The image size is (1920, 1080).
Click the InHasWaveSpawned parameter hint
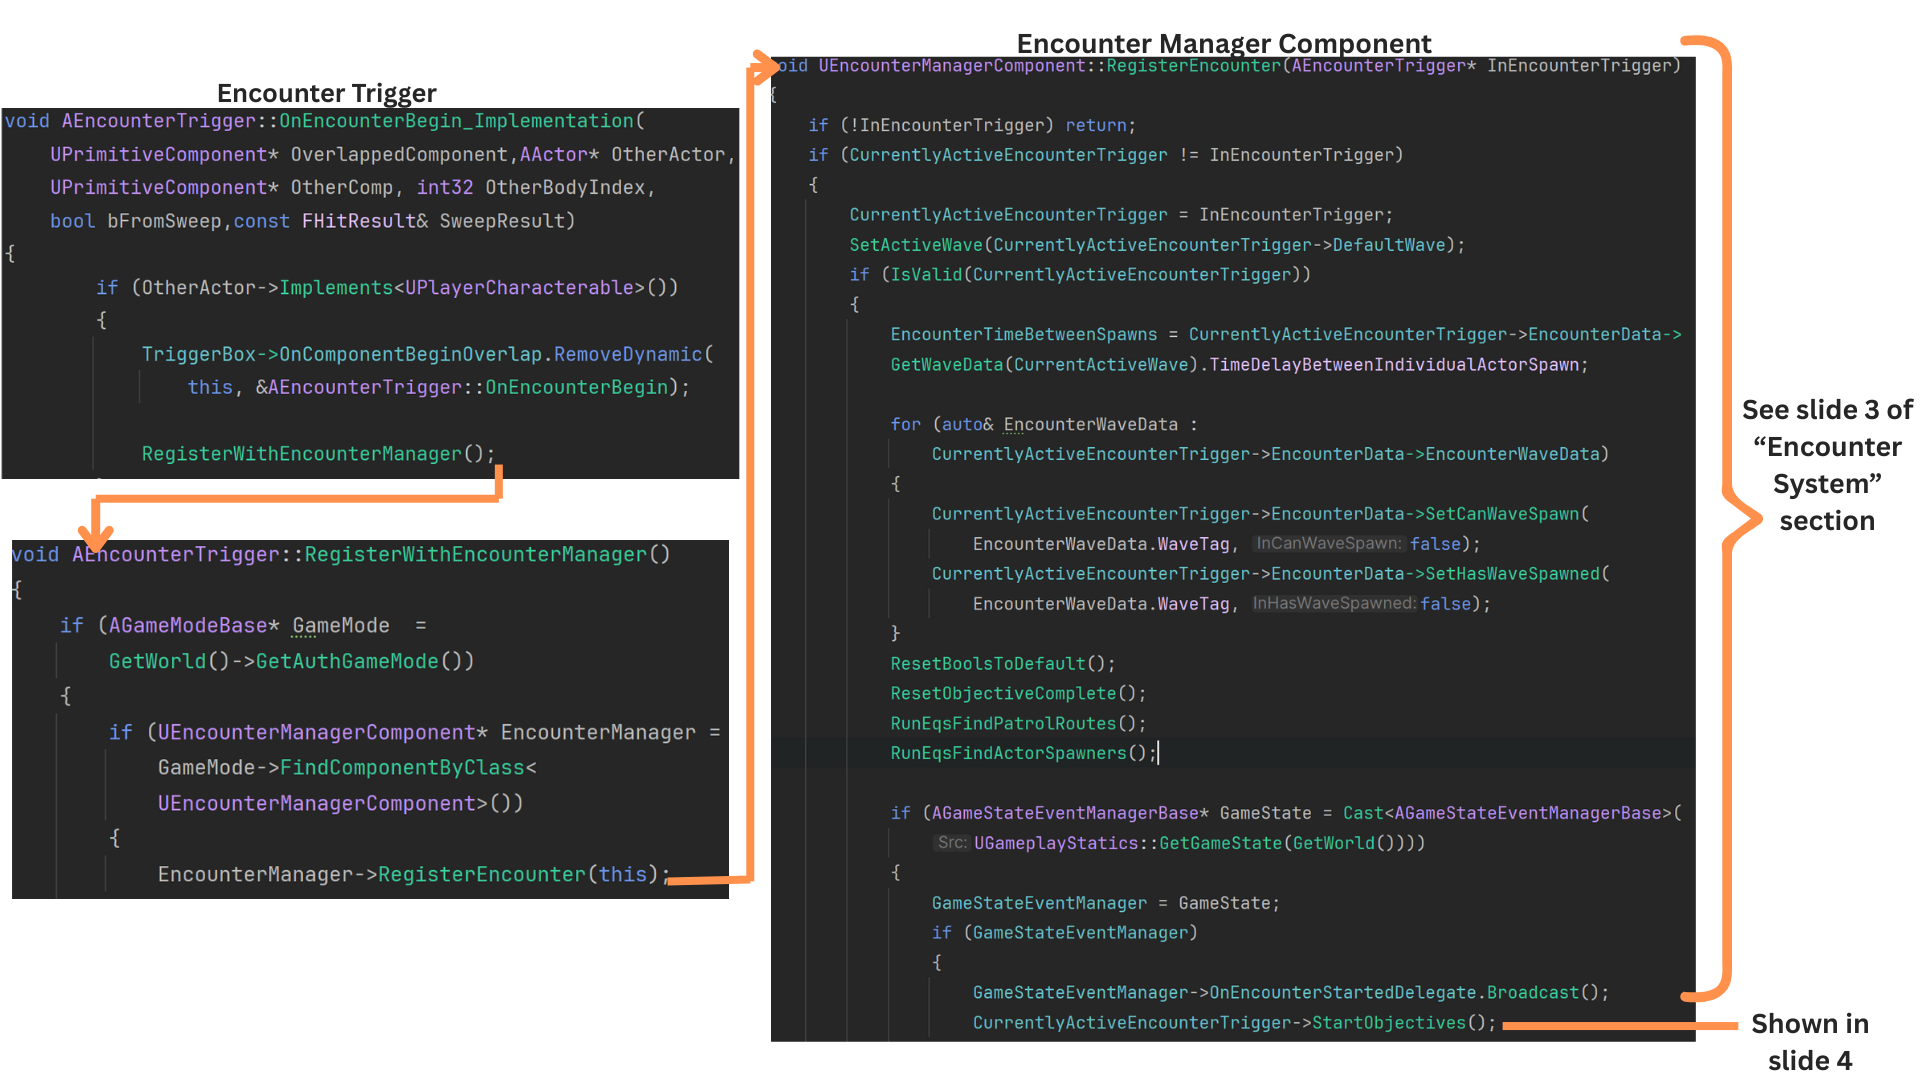[1333, 604]
